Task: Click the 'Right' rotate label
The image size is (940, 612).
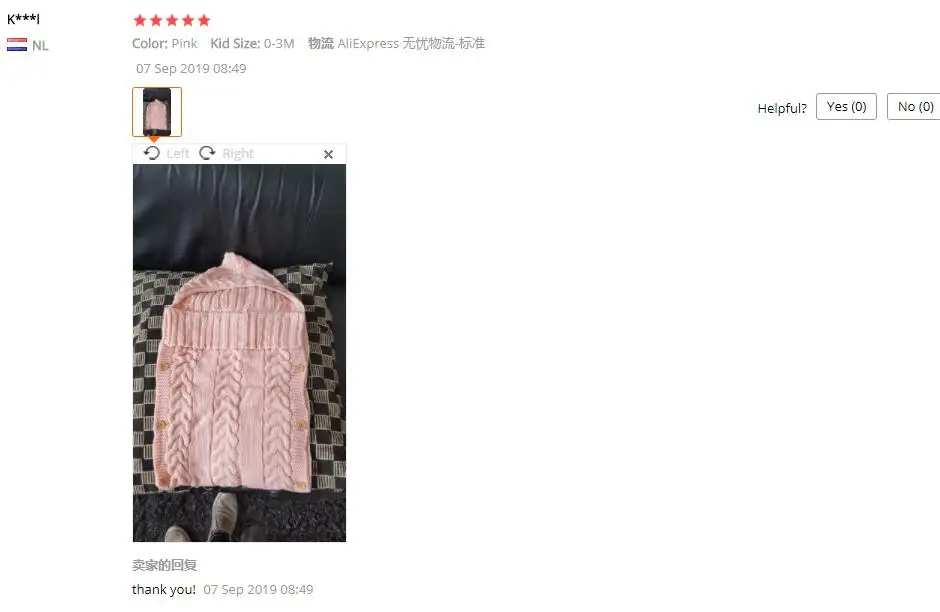Action: (238, 154)
